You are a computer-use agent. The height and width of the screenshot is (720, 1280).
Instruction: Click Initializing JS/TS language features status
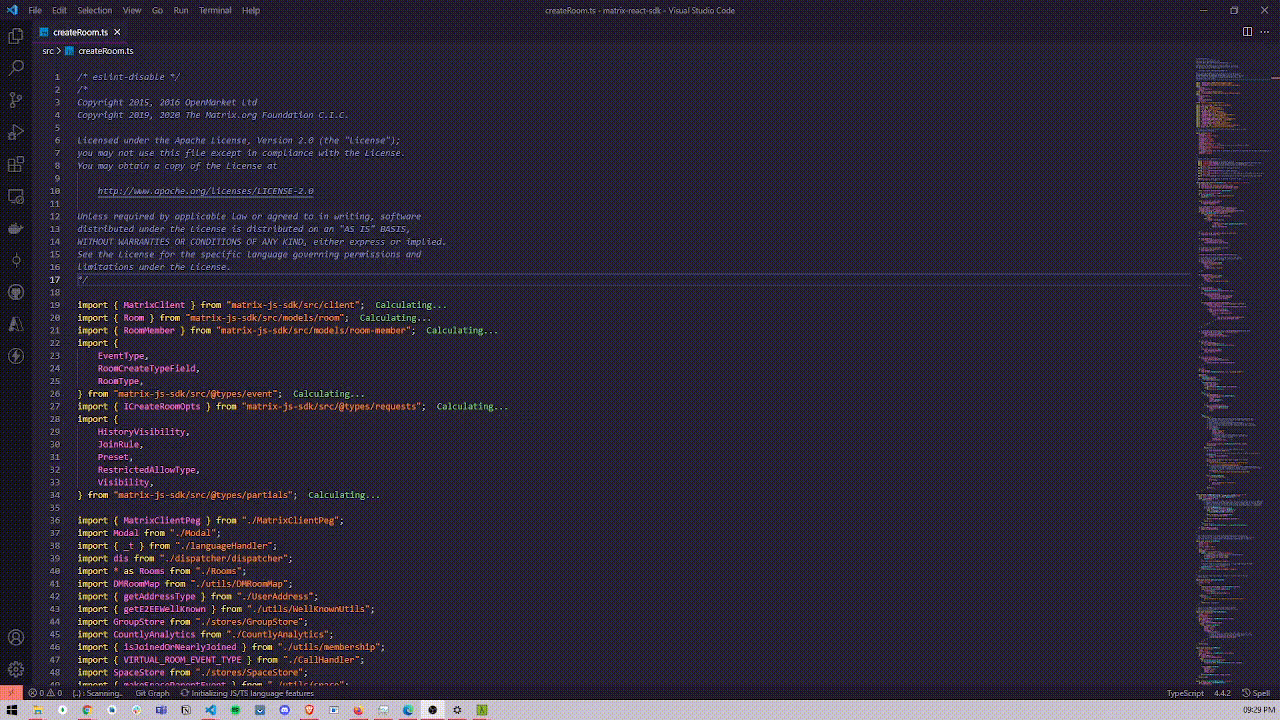pos(247,693)
